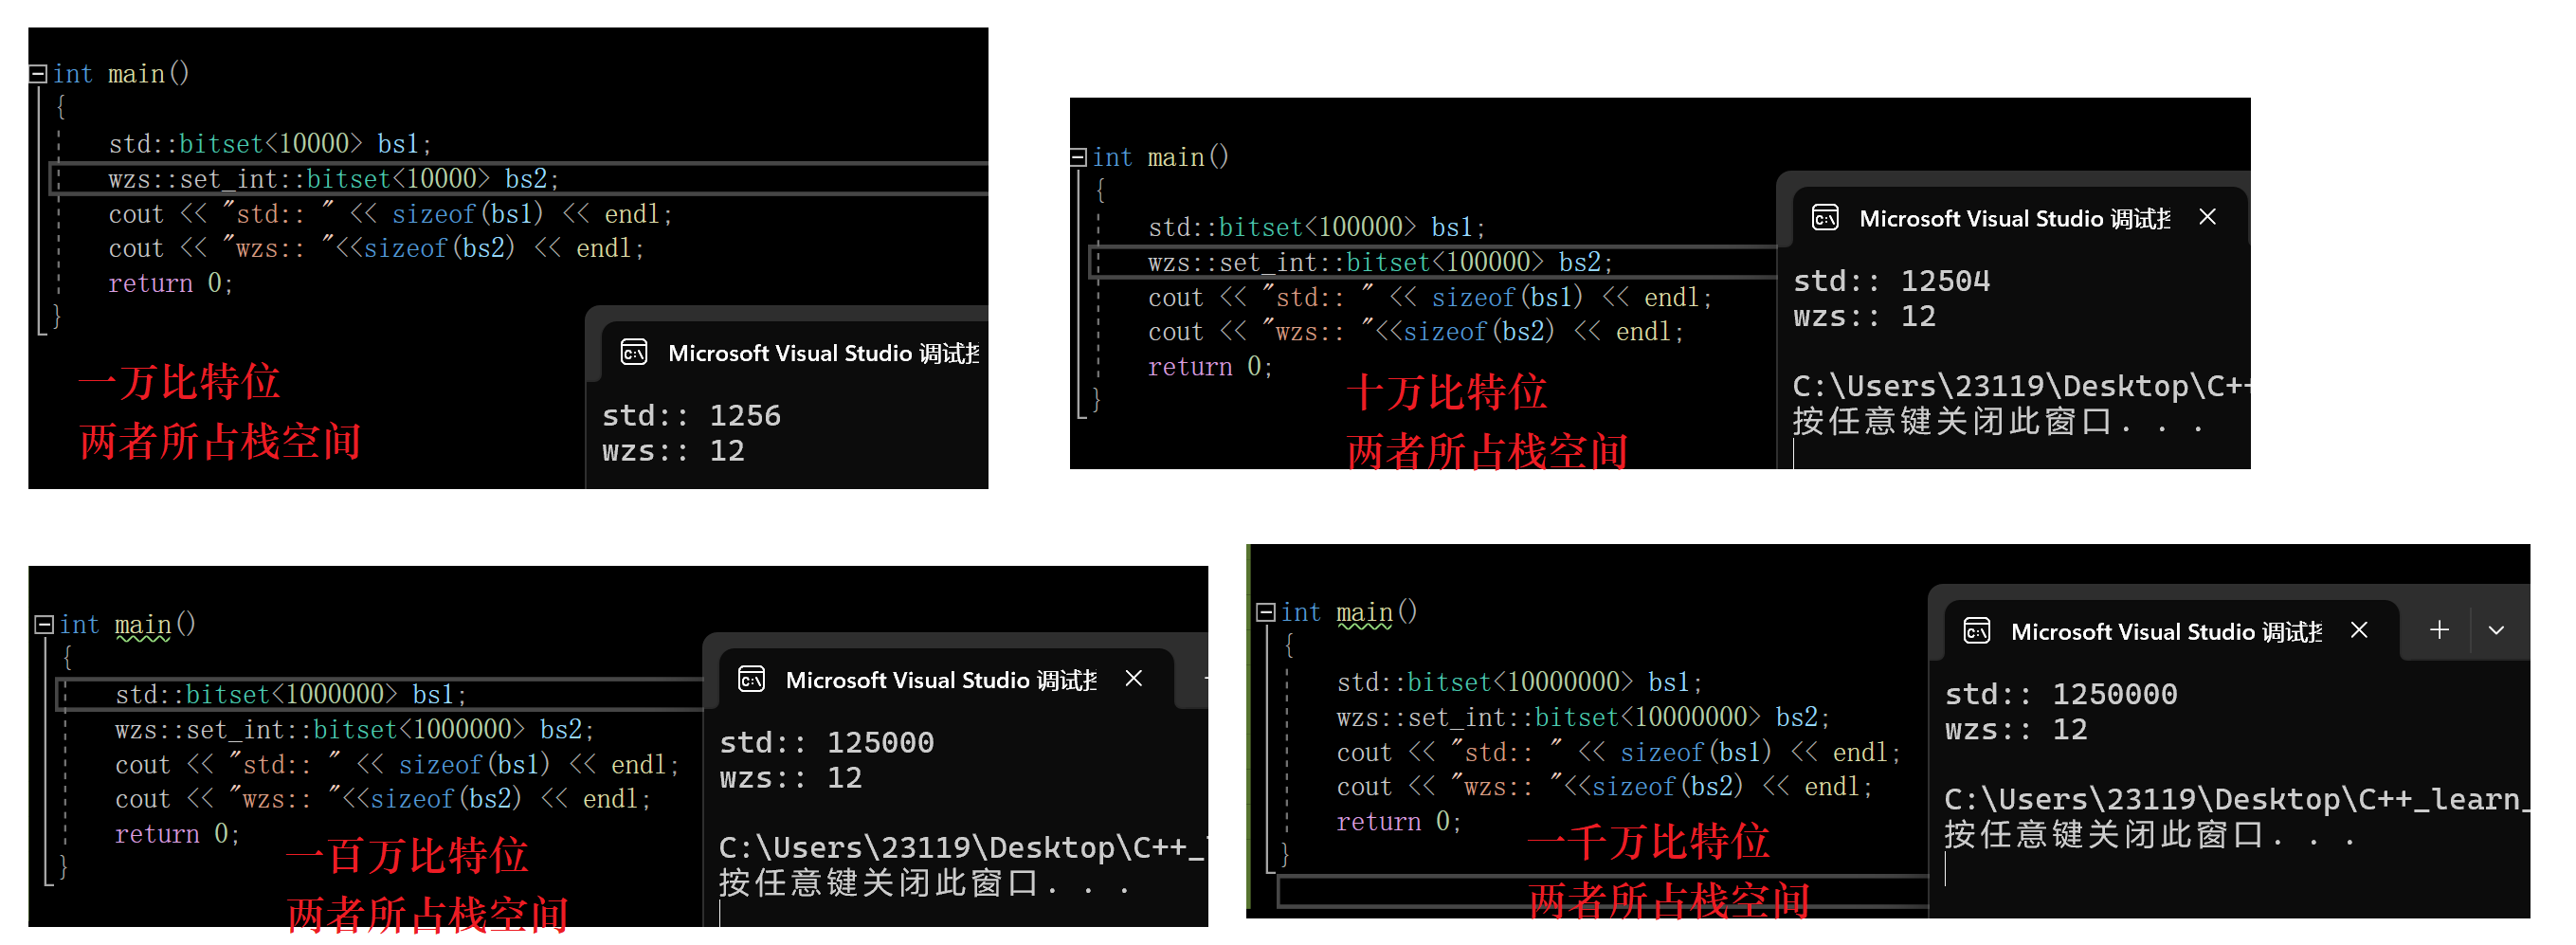2576x945 pixels.
Task: Click the output line std:: 1256
Action: (691, 416)
